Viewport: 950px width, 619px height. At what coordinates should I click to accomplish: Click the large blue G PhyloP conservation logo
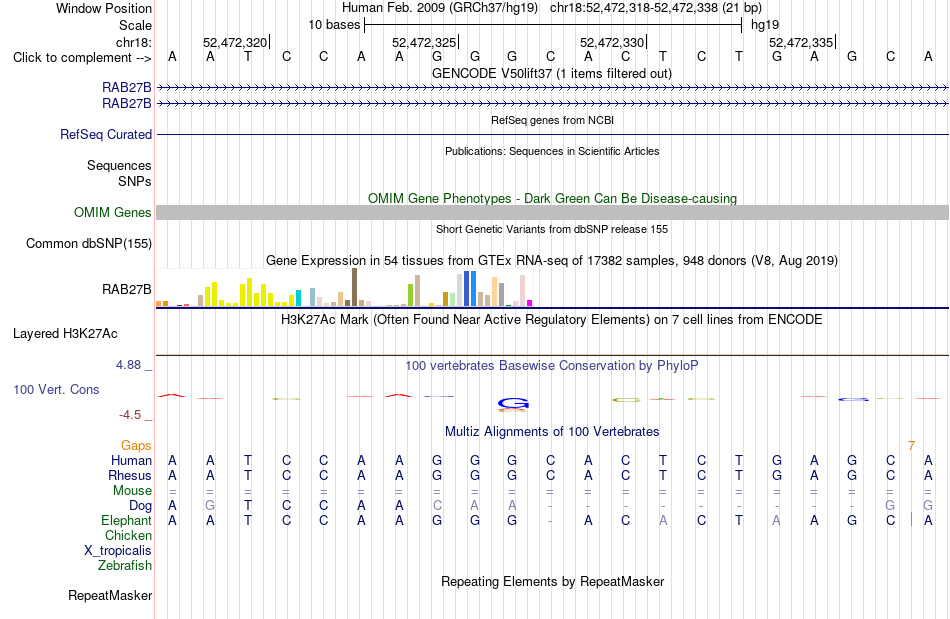point(514,403)
